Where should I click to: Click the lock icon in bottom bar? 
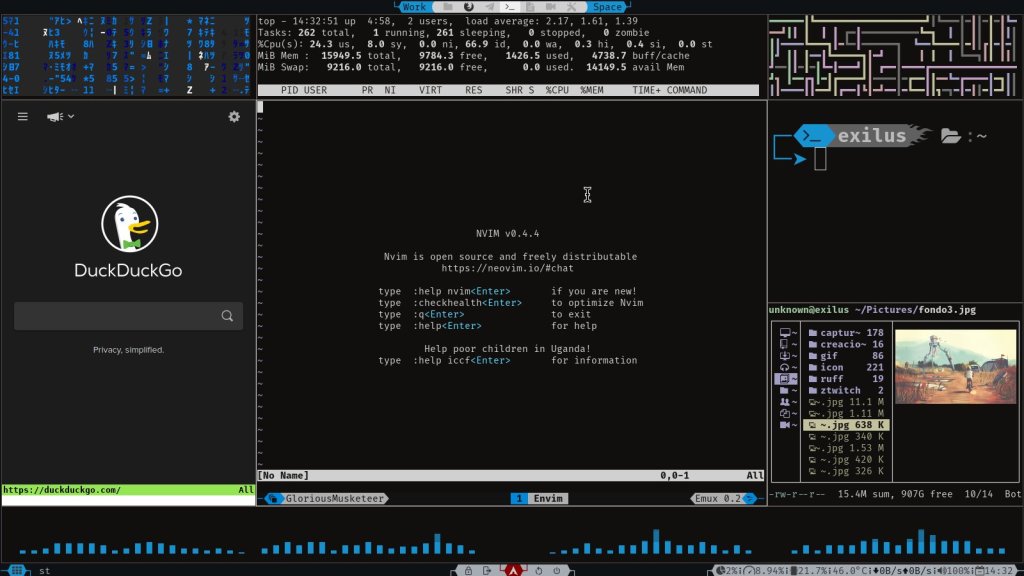click(468, 570)
